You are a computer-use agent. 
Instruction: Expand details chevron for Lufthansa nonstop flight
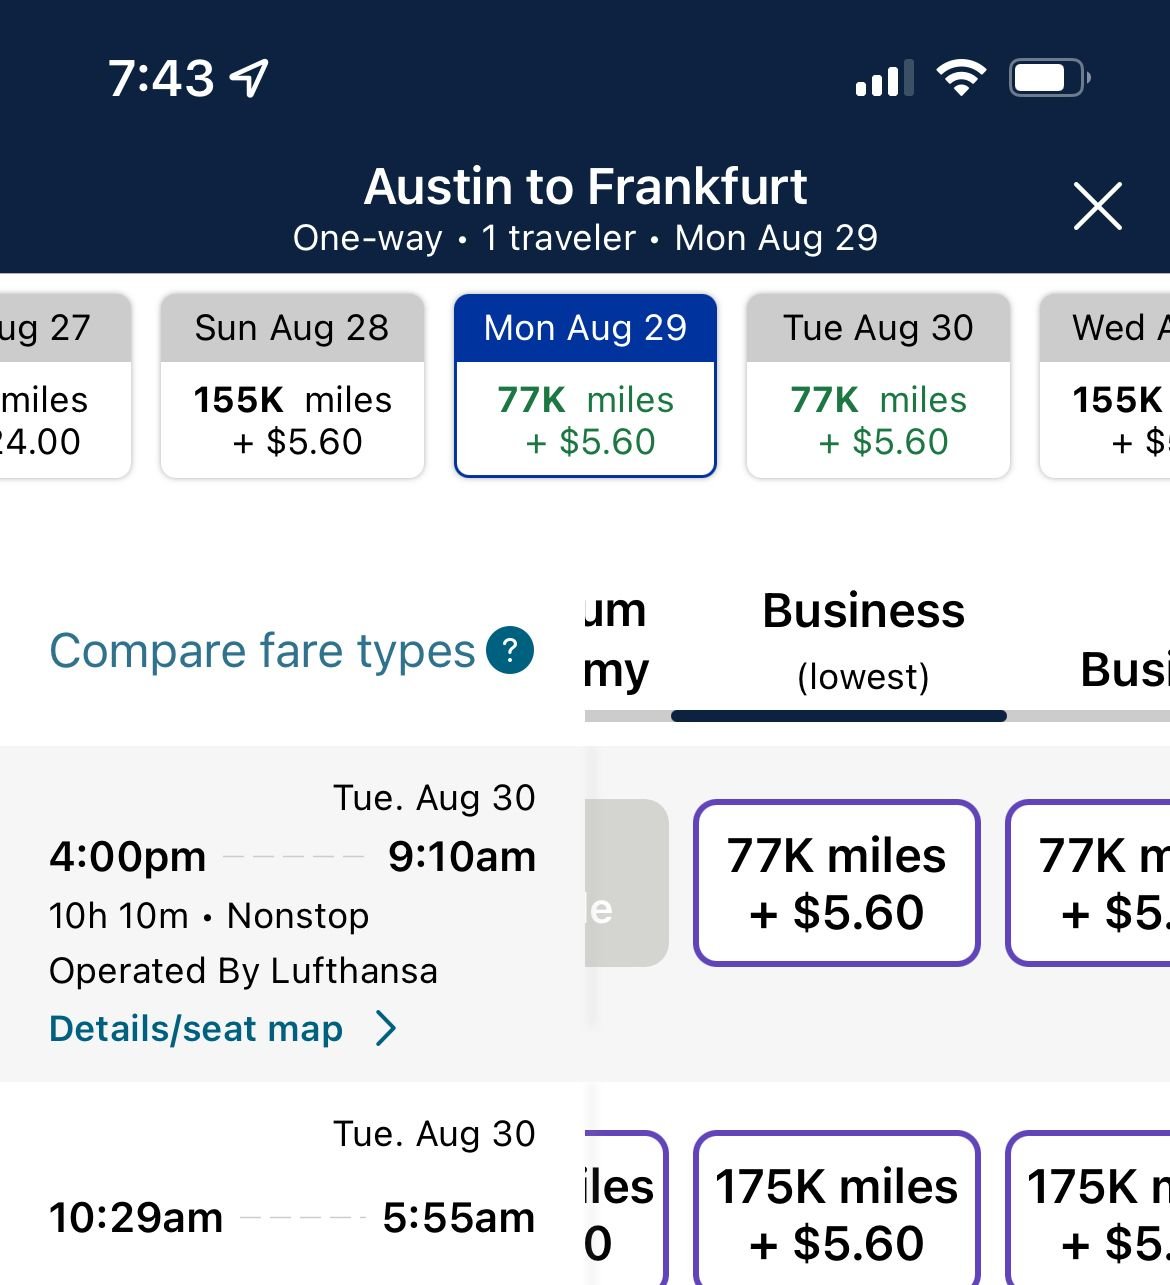point(386,1028)
